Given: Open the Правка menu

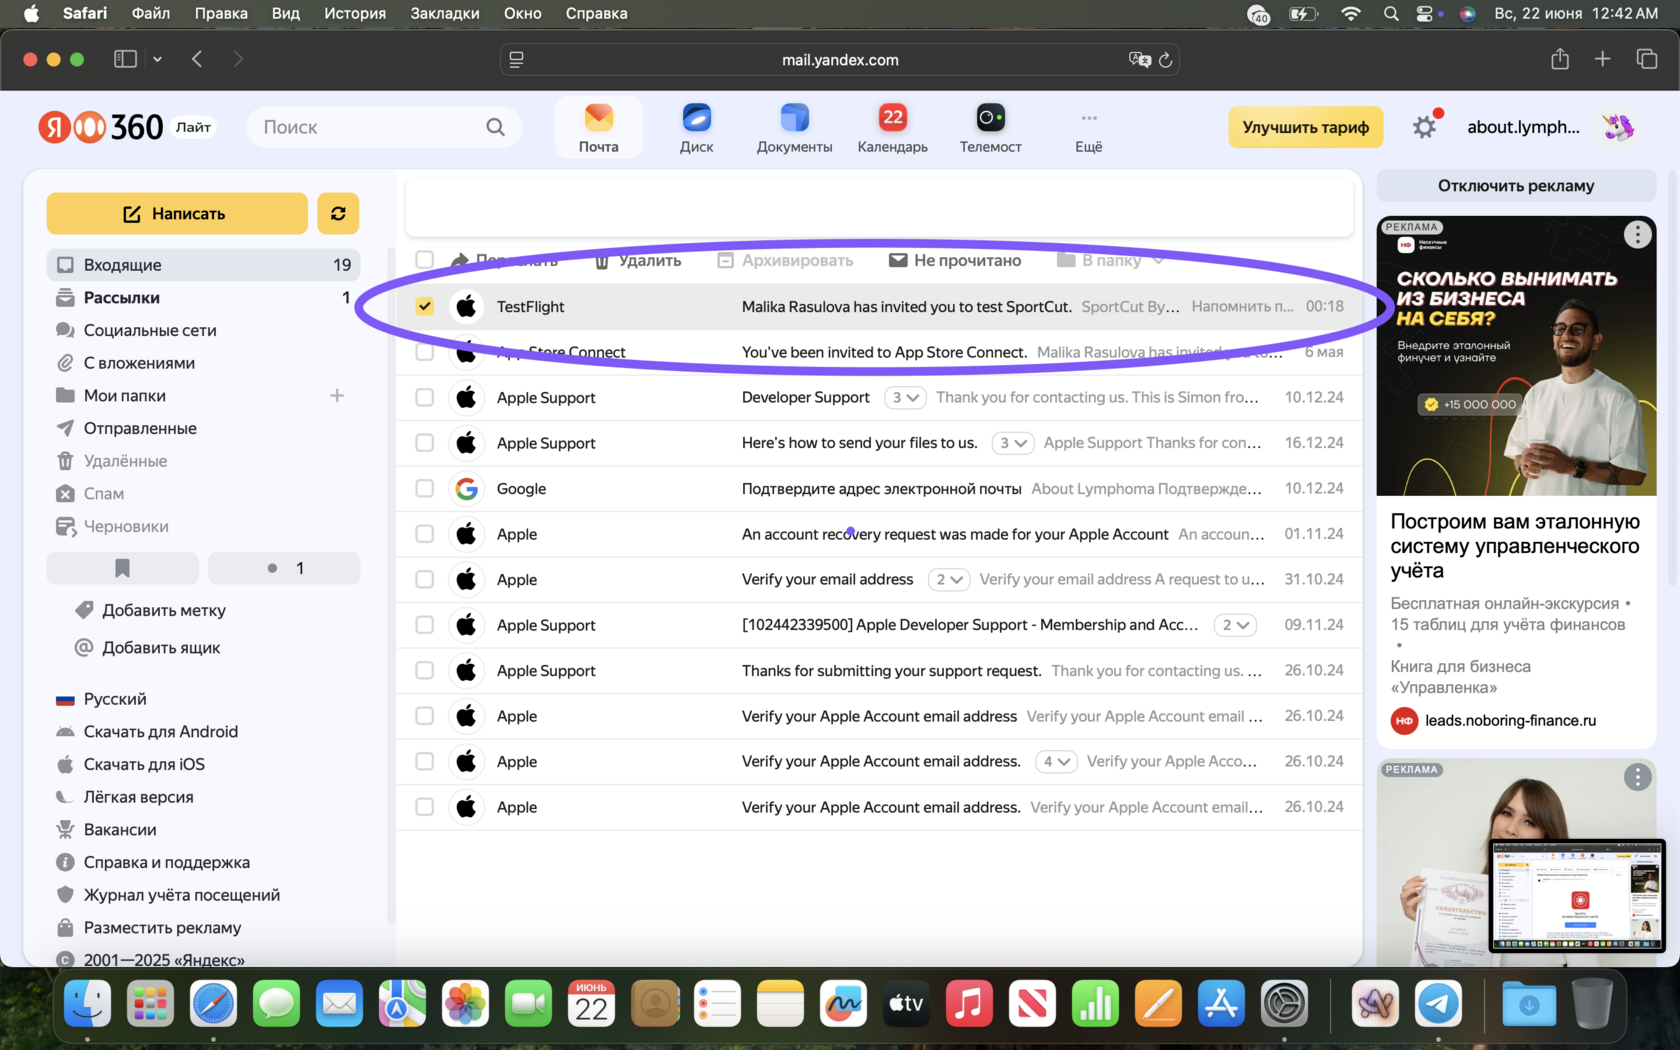Looking at the screenshot, I should 221,14.
